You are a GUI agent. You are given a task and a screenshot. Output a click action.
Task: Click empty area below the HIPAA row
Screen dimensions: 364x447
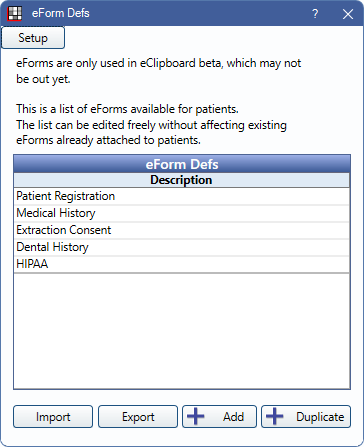tap(182, 331)
